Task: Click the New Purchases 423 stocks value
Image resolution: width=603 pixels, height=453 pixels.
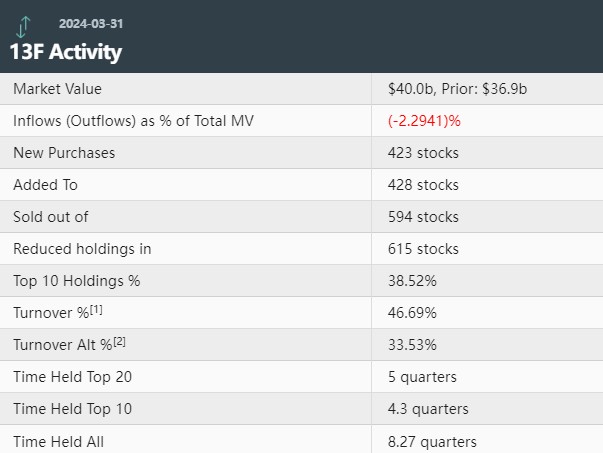Action: [423, 153]
